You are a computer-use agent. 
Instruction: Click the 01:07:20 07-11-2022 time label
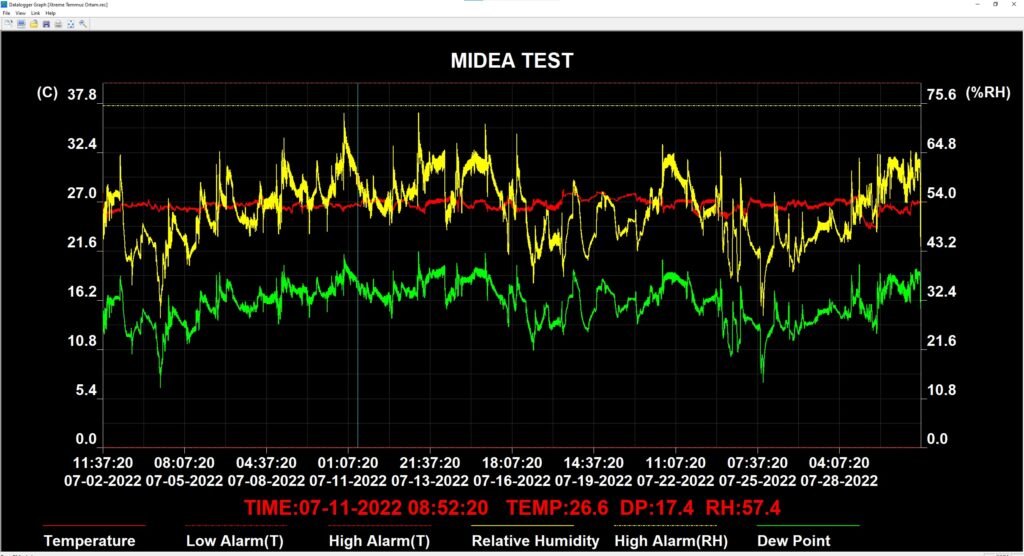[x=348, y=472]
